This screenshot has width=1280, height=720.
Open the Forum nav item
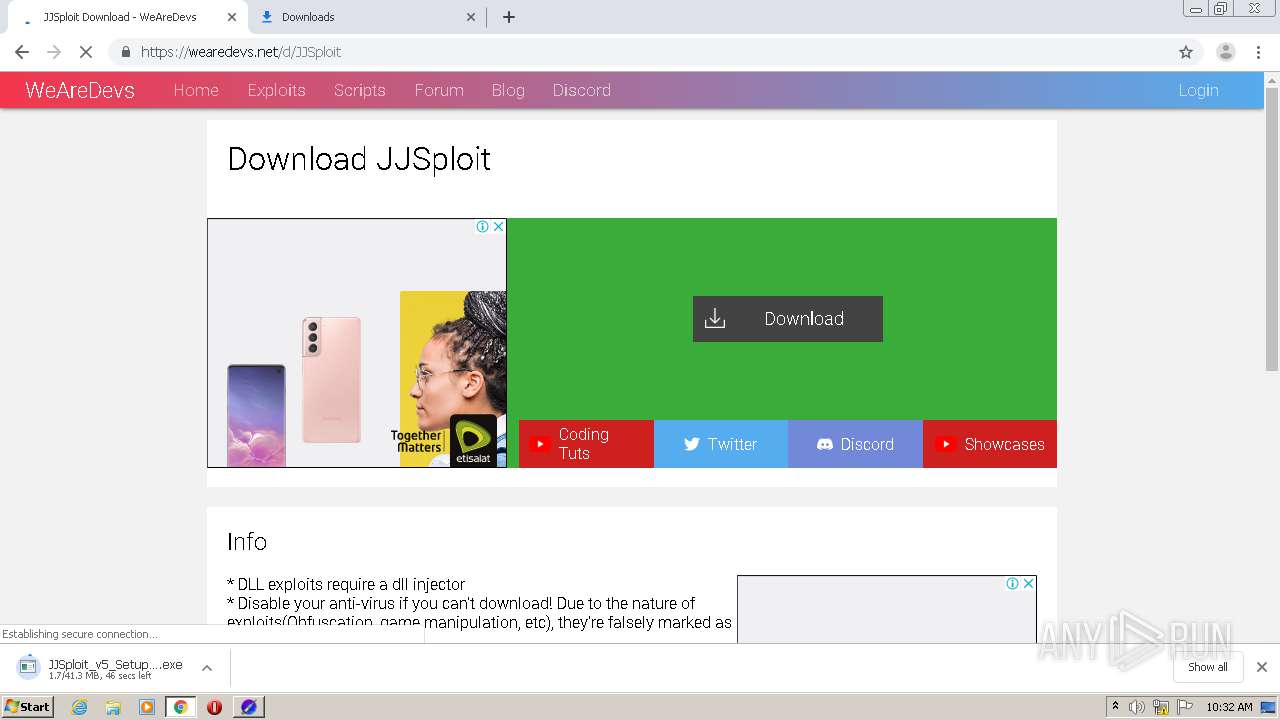(439, 90)
